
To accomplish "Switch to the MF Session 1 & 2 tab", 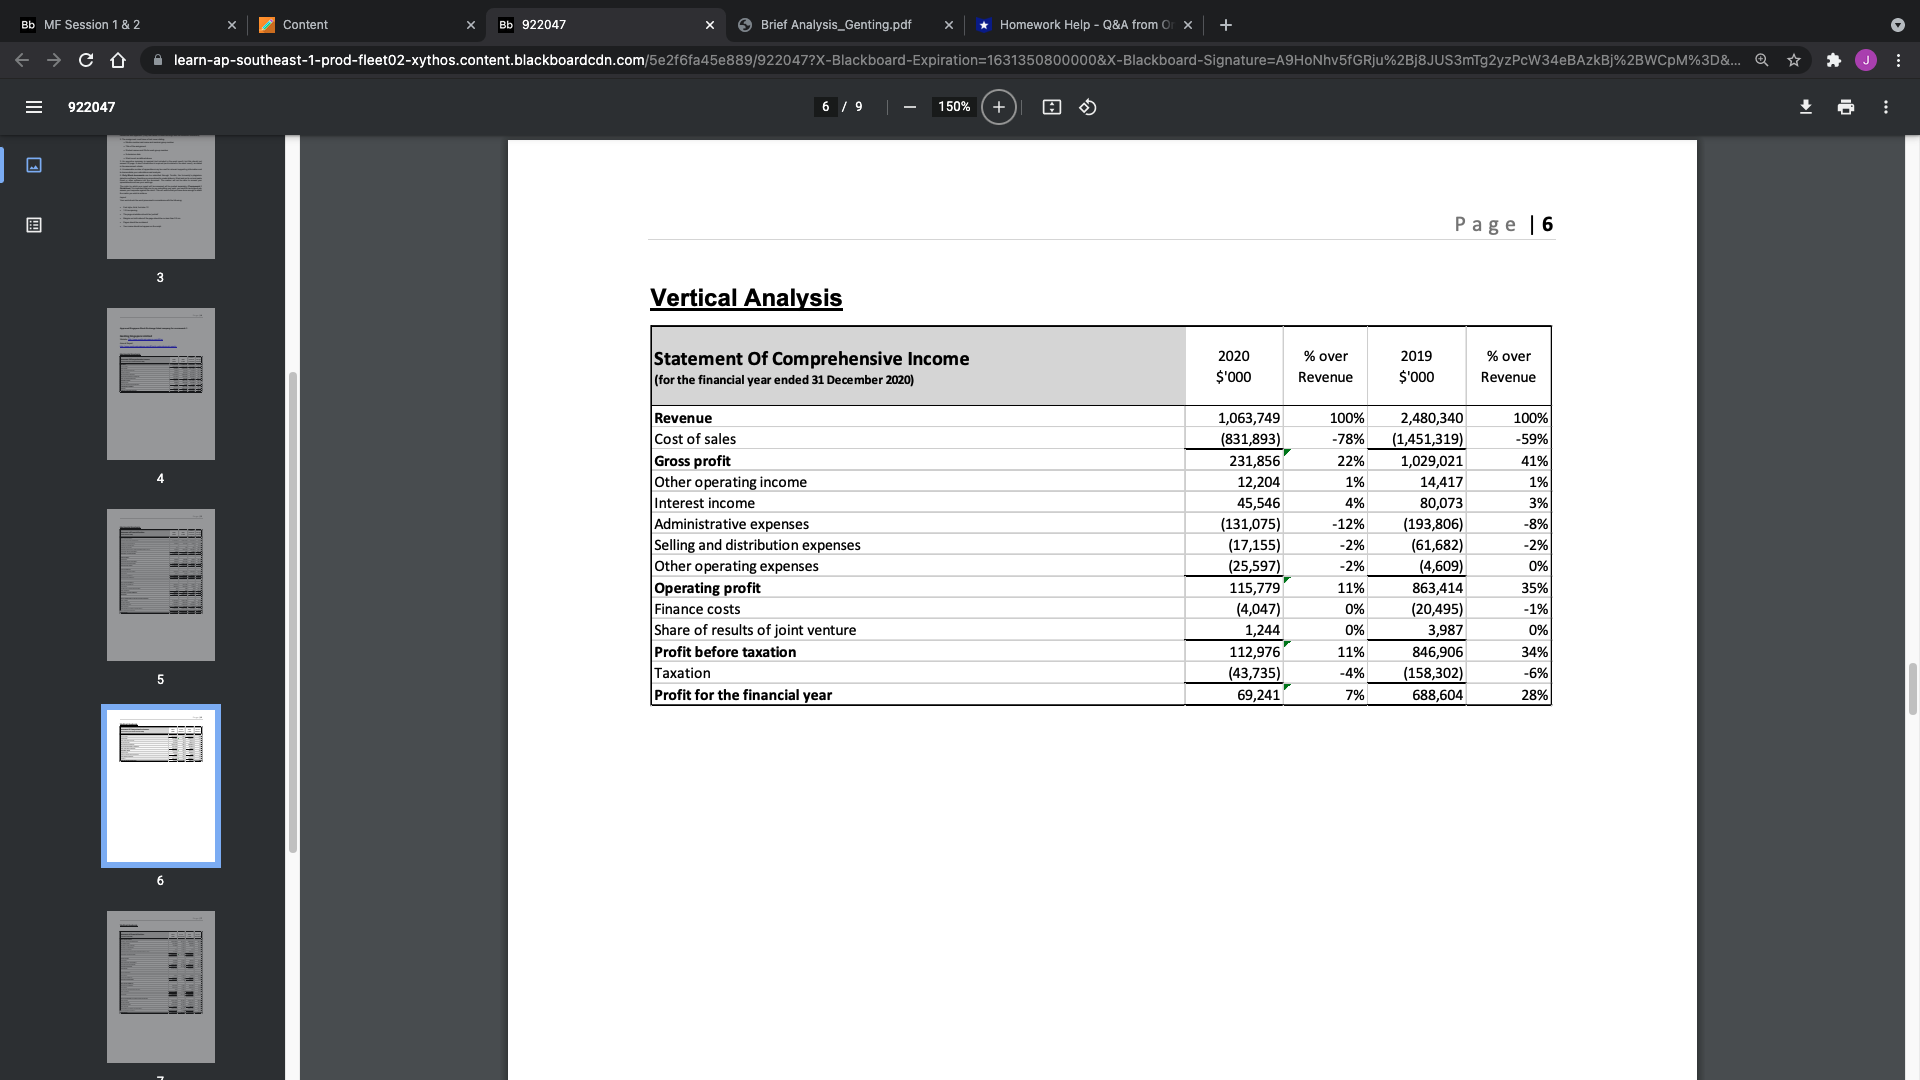I will click(92, 25).
